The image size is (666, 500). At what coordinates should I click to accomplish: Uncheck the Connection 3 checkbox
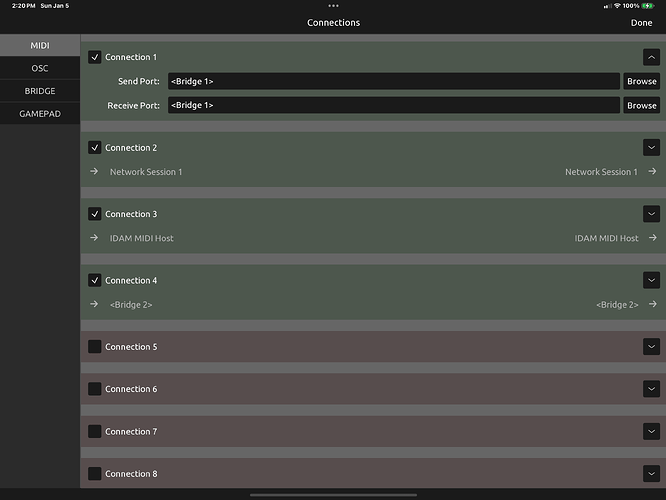(x=95, y=214)
